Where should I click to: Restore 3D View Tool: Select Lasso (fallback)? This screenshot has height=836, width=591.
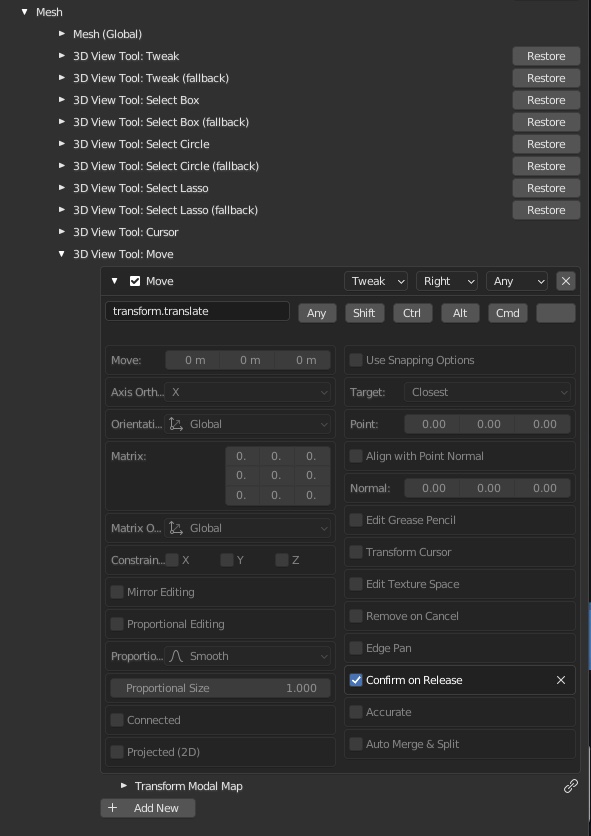[546, 210]
